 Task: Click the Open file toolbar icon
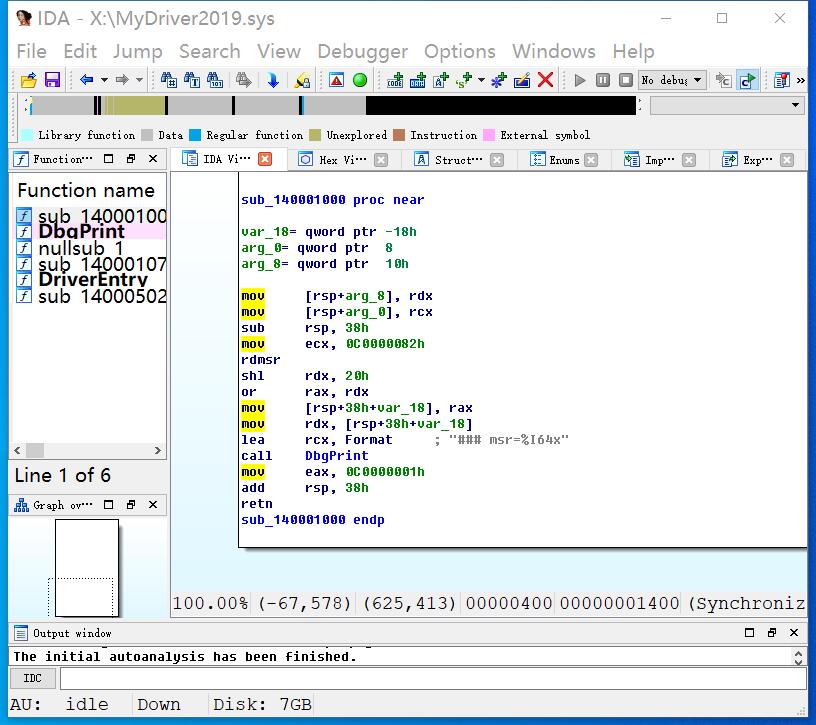28,80
